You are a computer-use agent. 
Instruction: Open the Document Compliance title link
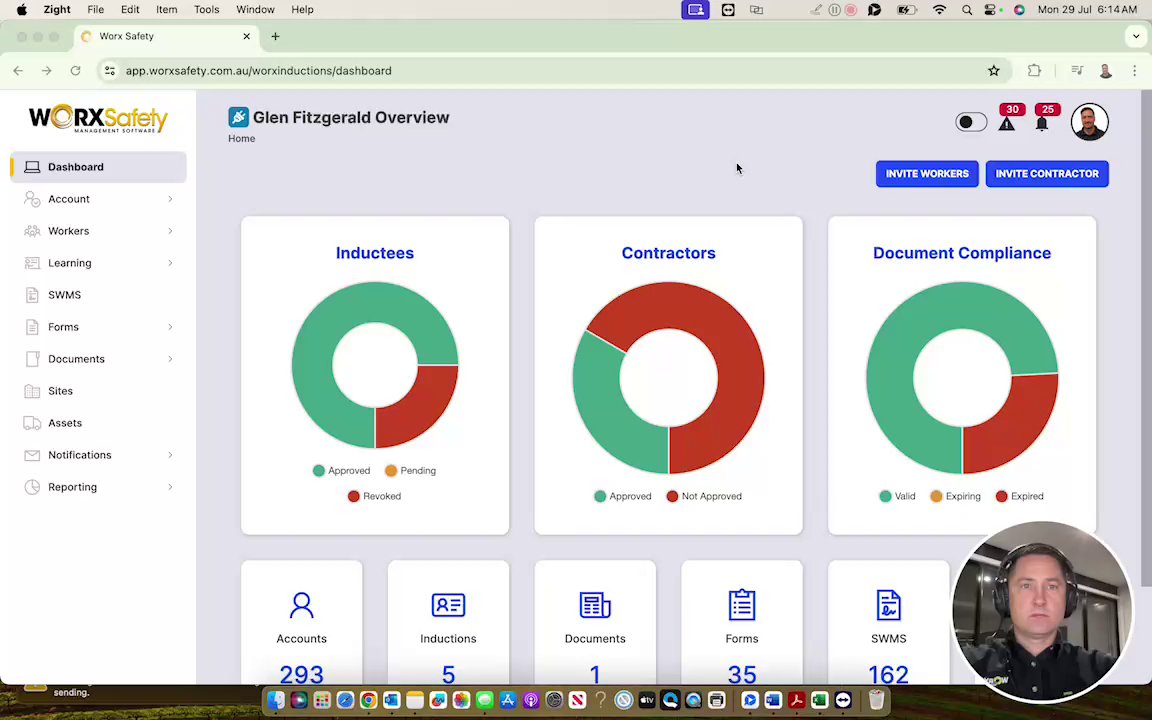962,253
